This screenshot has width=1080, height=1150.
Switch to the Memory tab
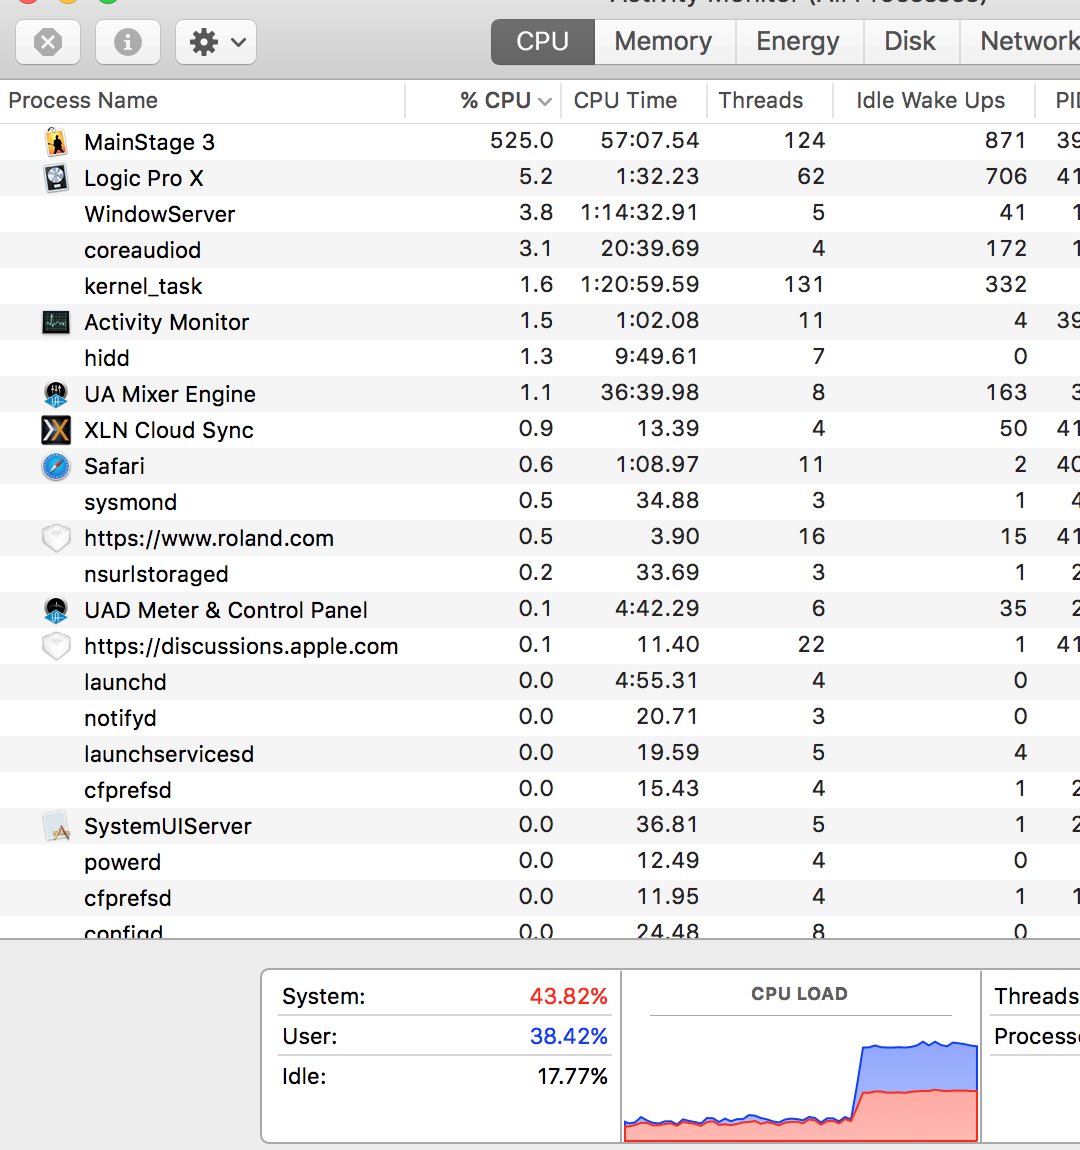[x=663, y=41]
